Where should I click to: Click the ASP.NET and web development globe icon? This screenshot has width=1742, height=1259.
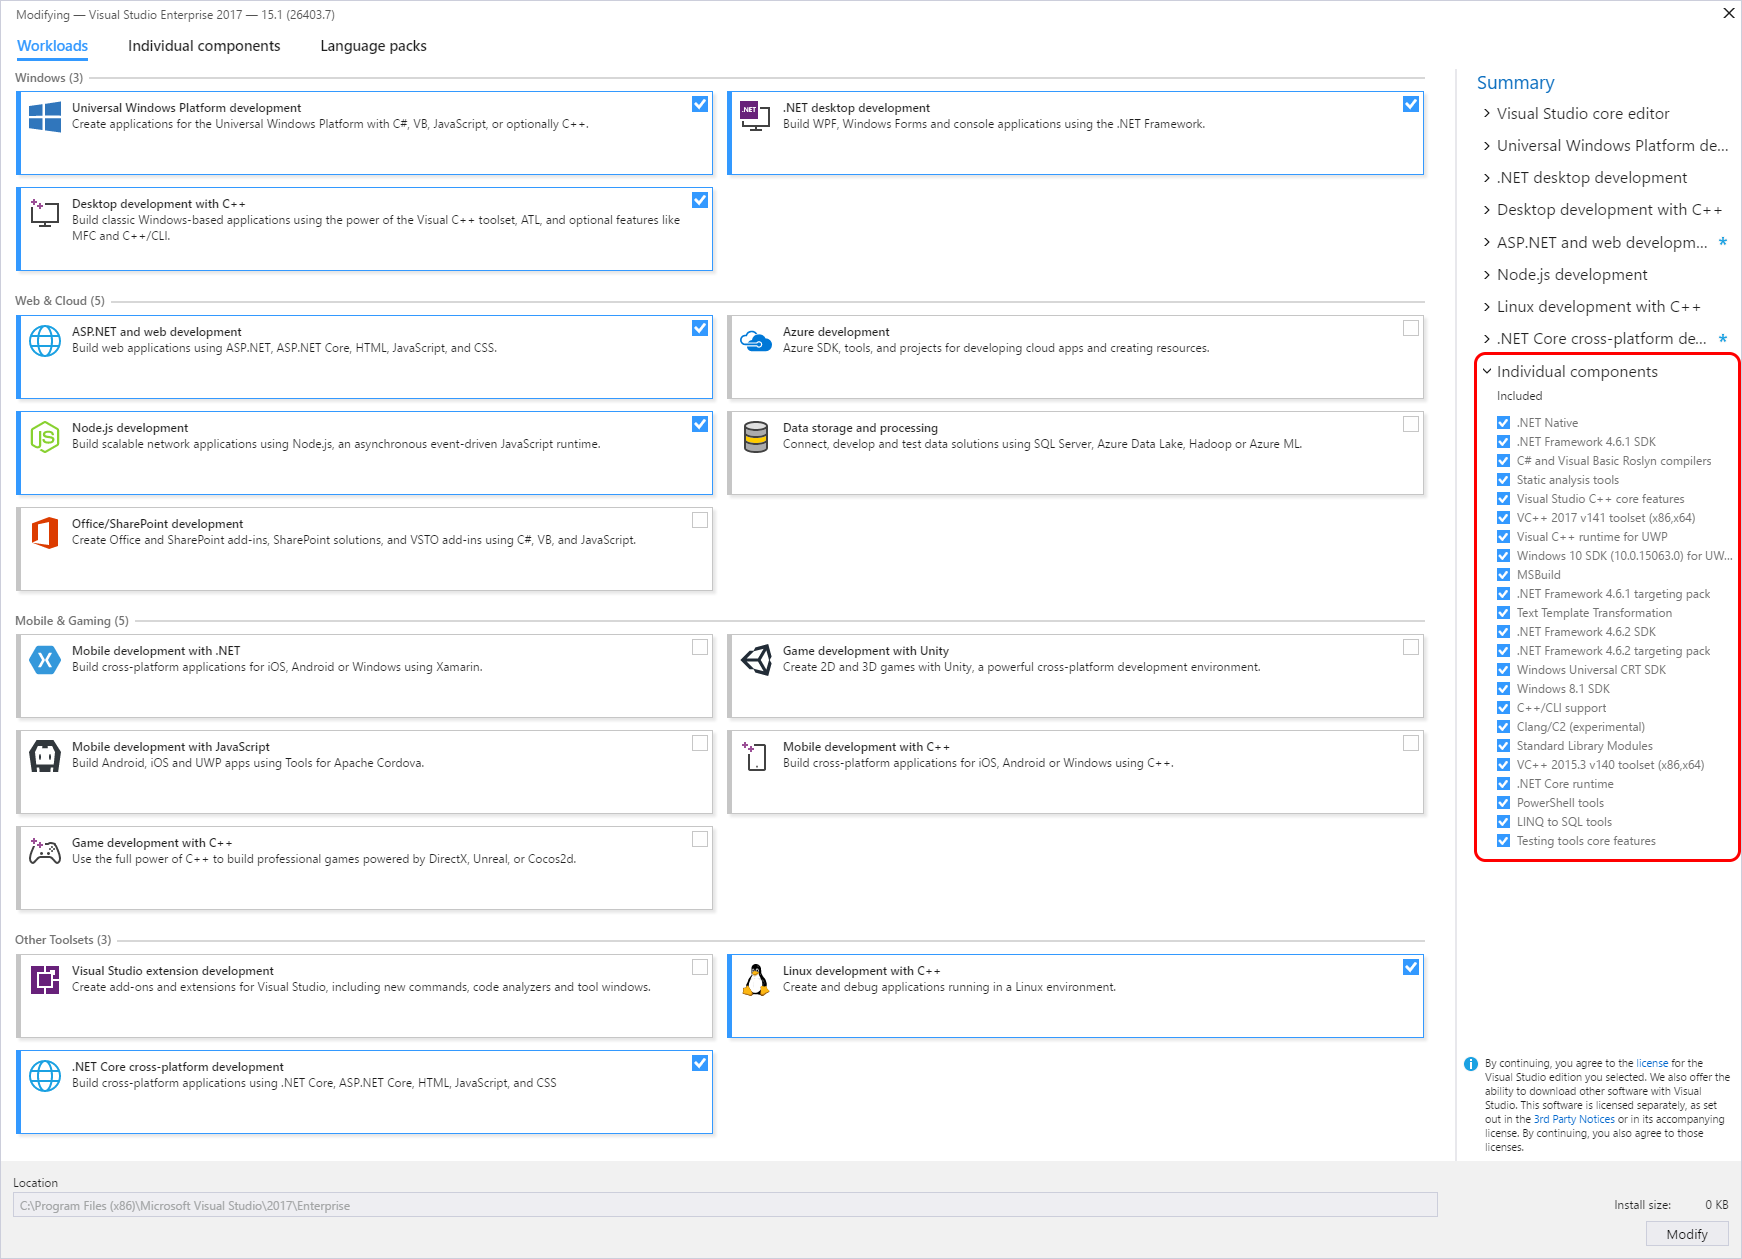click(45, 341)
